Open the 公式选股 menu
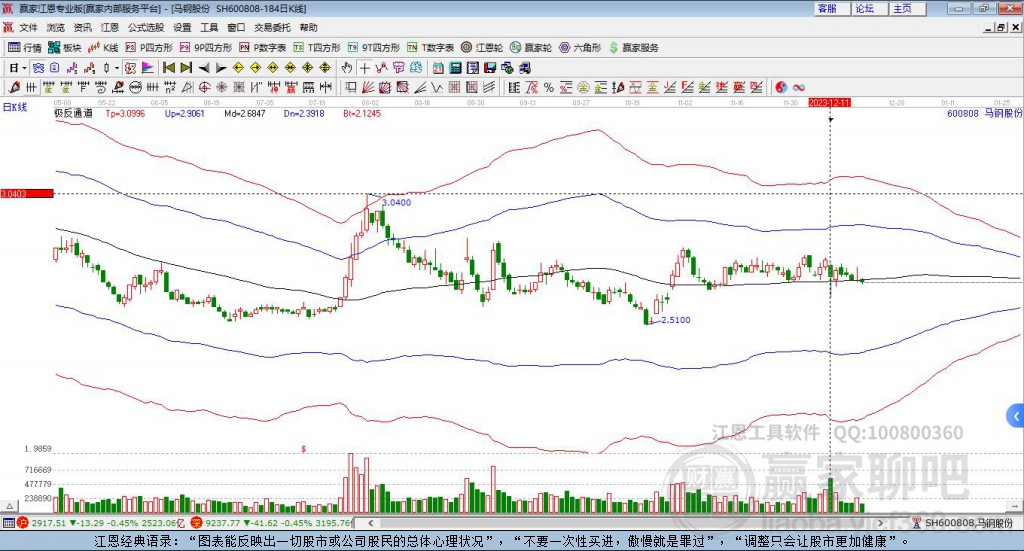The image size is (1024, 551). click(x=146, y=27)
